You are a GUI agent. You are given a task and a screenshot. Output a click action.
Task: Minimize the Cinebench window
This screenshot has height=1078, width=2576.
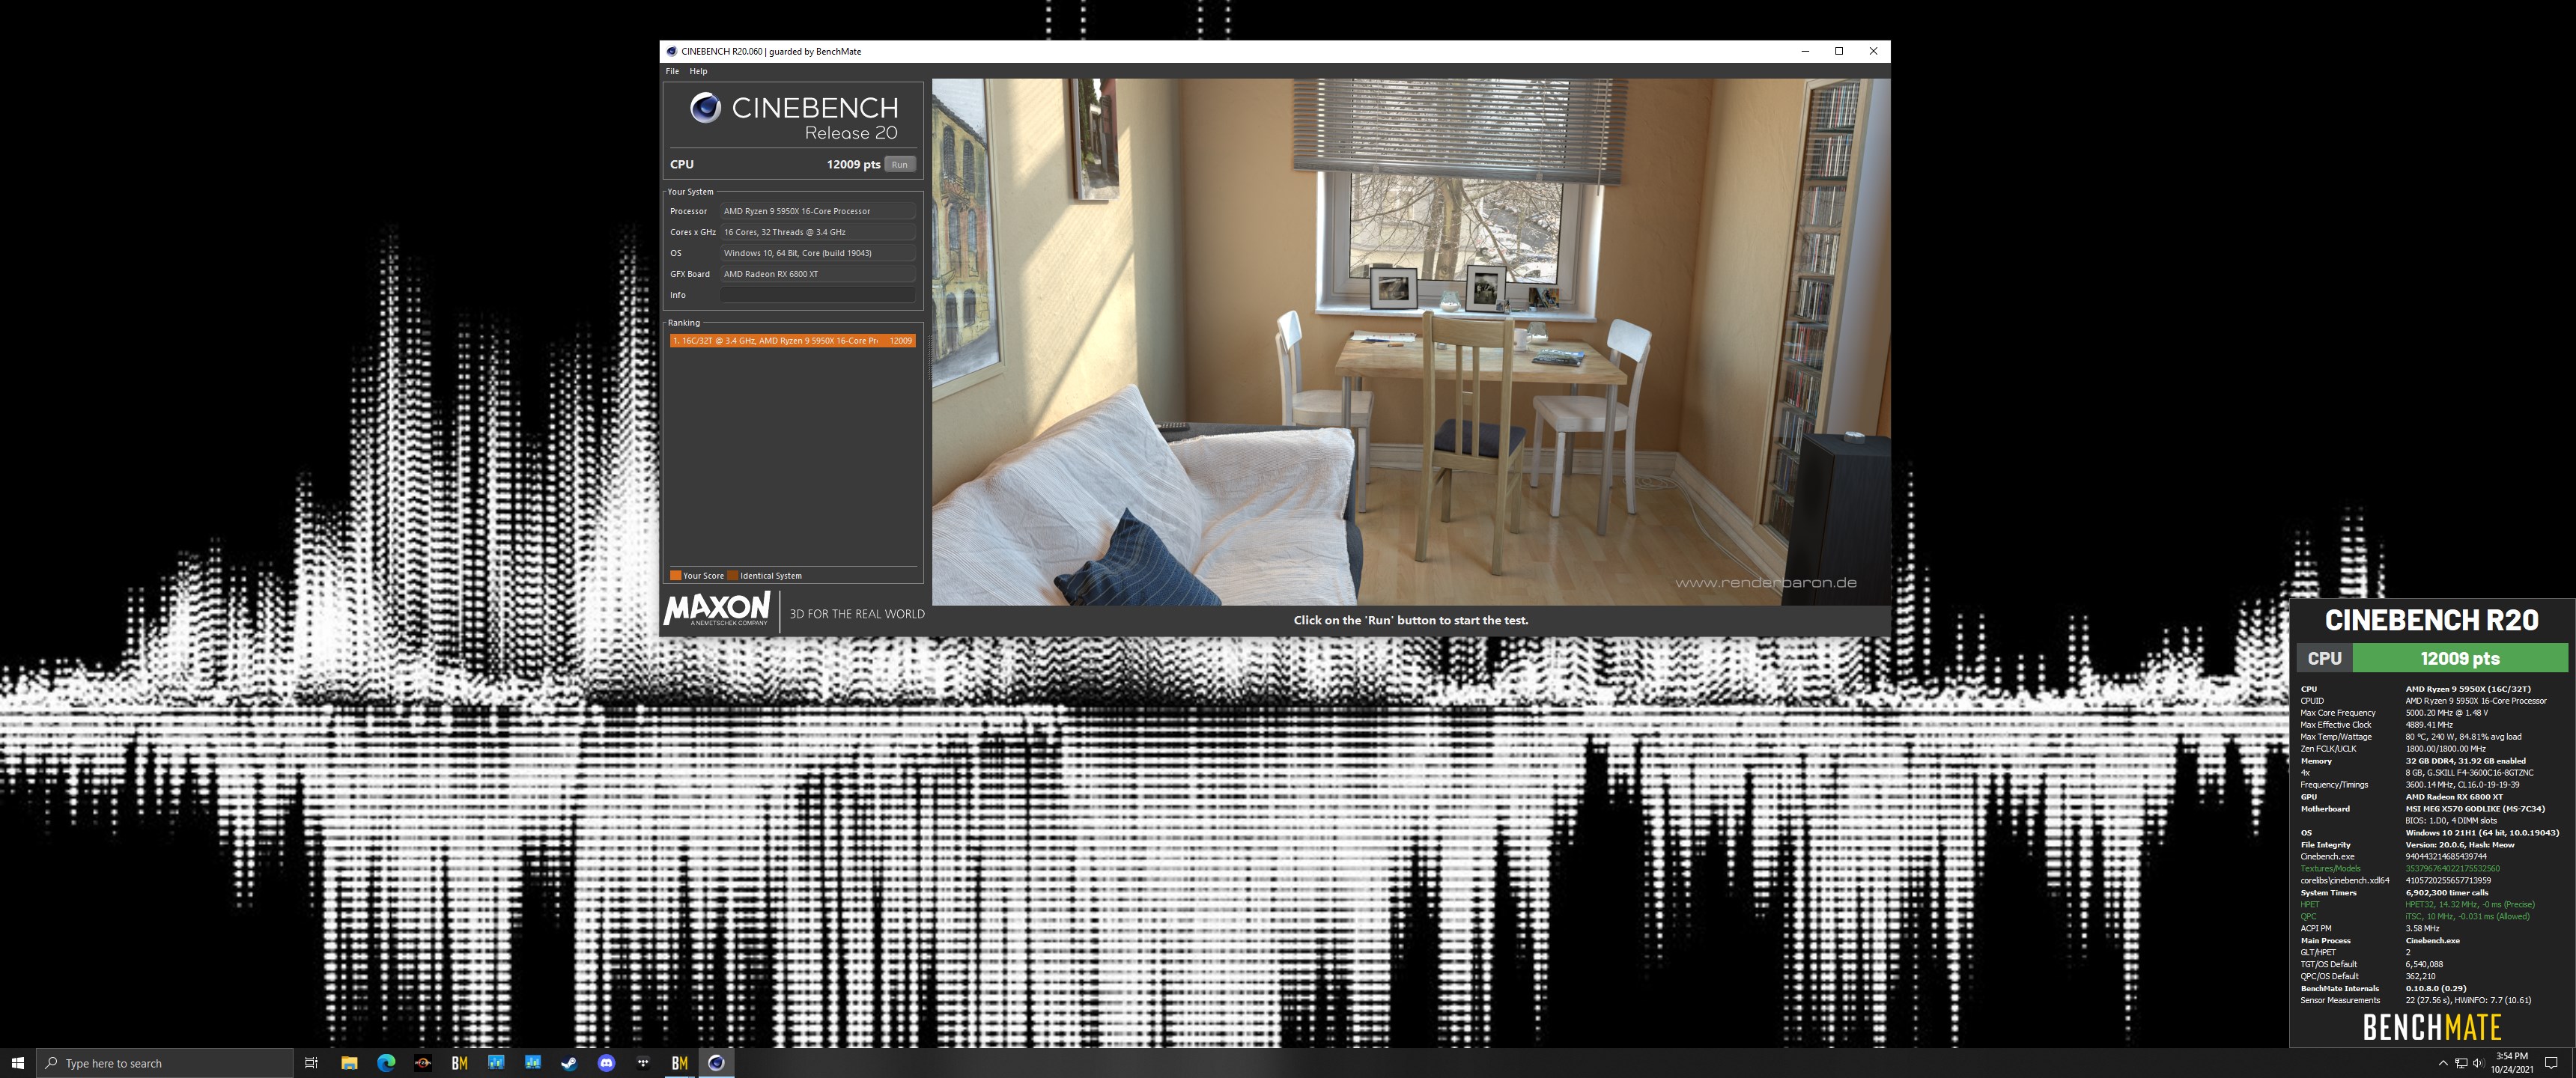click(1805, 51)
